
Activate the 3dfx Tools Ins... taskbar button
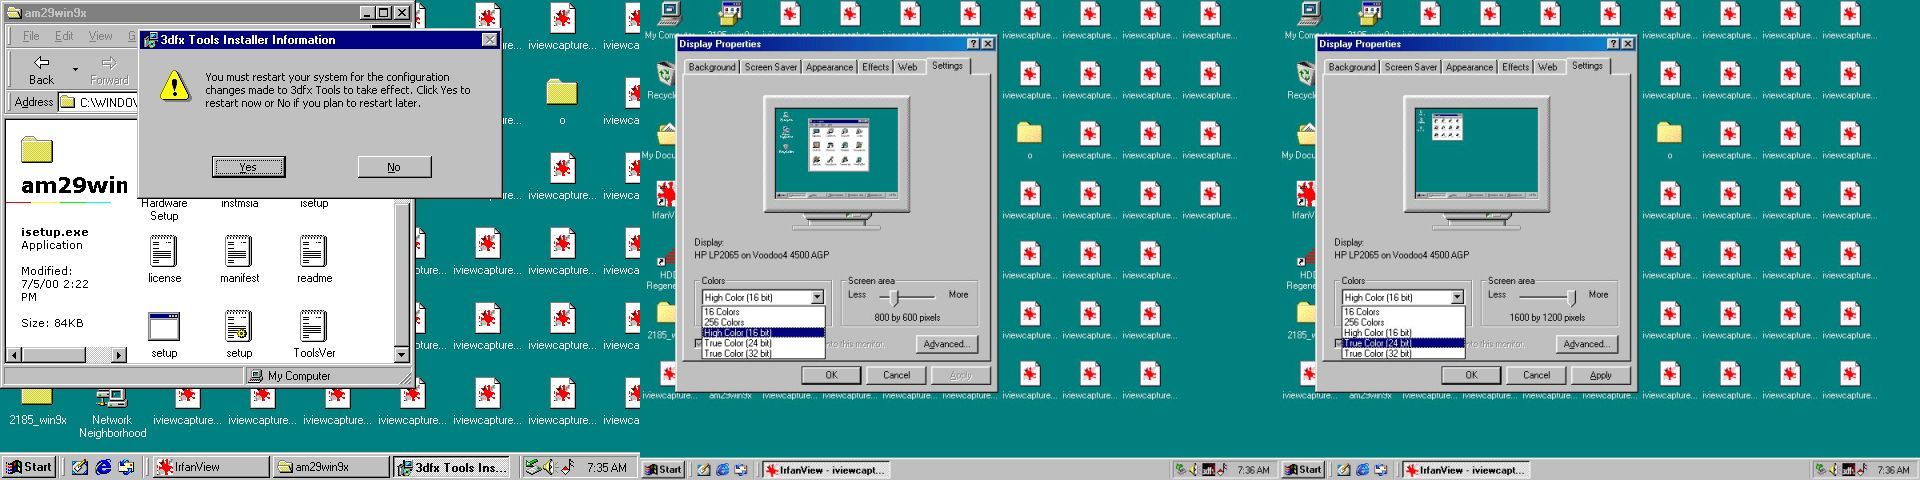point(451,466)
